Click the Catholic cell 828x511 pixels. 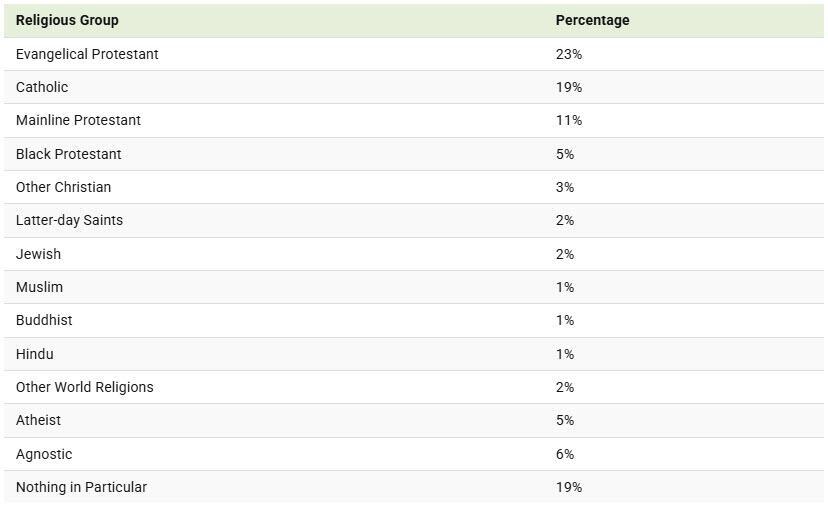[x=42, y=87]
